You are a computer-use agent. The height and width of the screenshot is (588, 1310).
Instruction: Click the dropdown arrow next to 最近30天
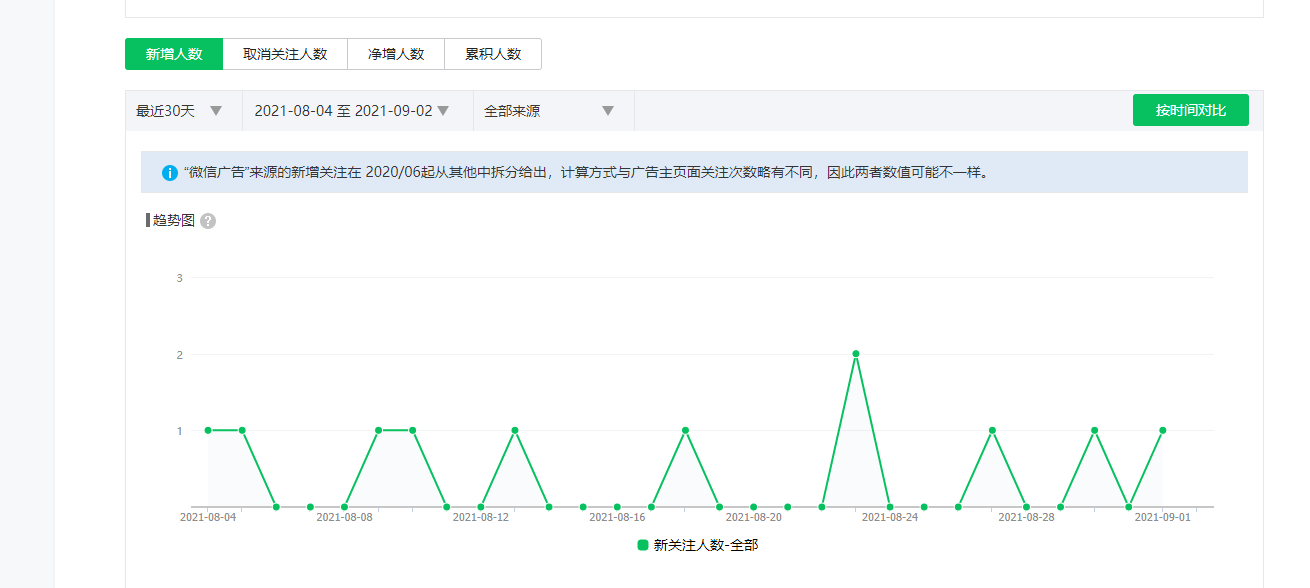[216, 111]
